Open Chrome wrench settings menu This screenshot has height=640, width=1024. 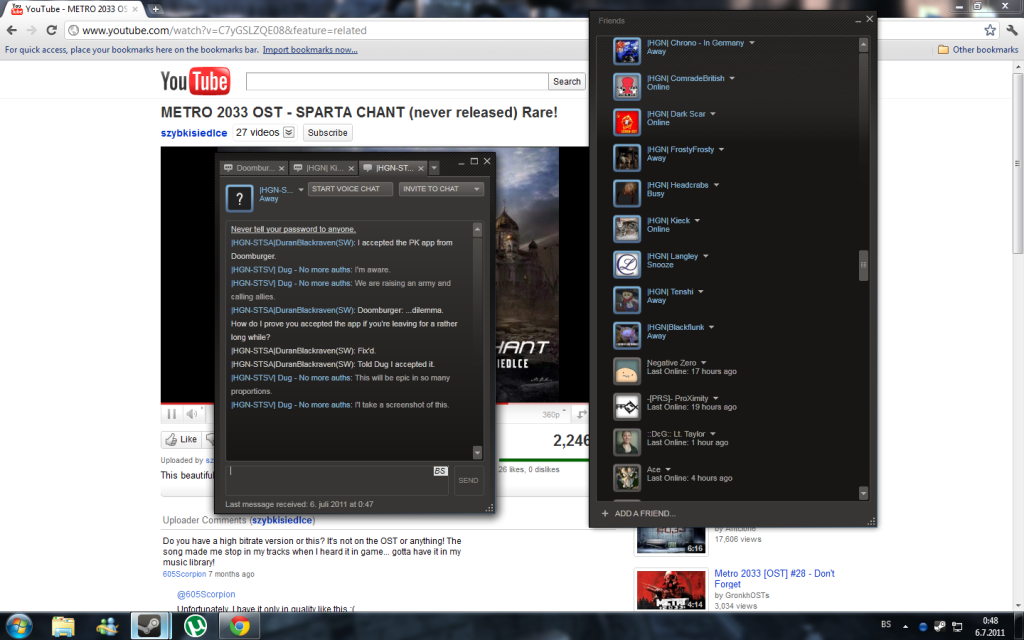(x=1012, y=30)
